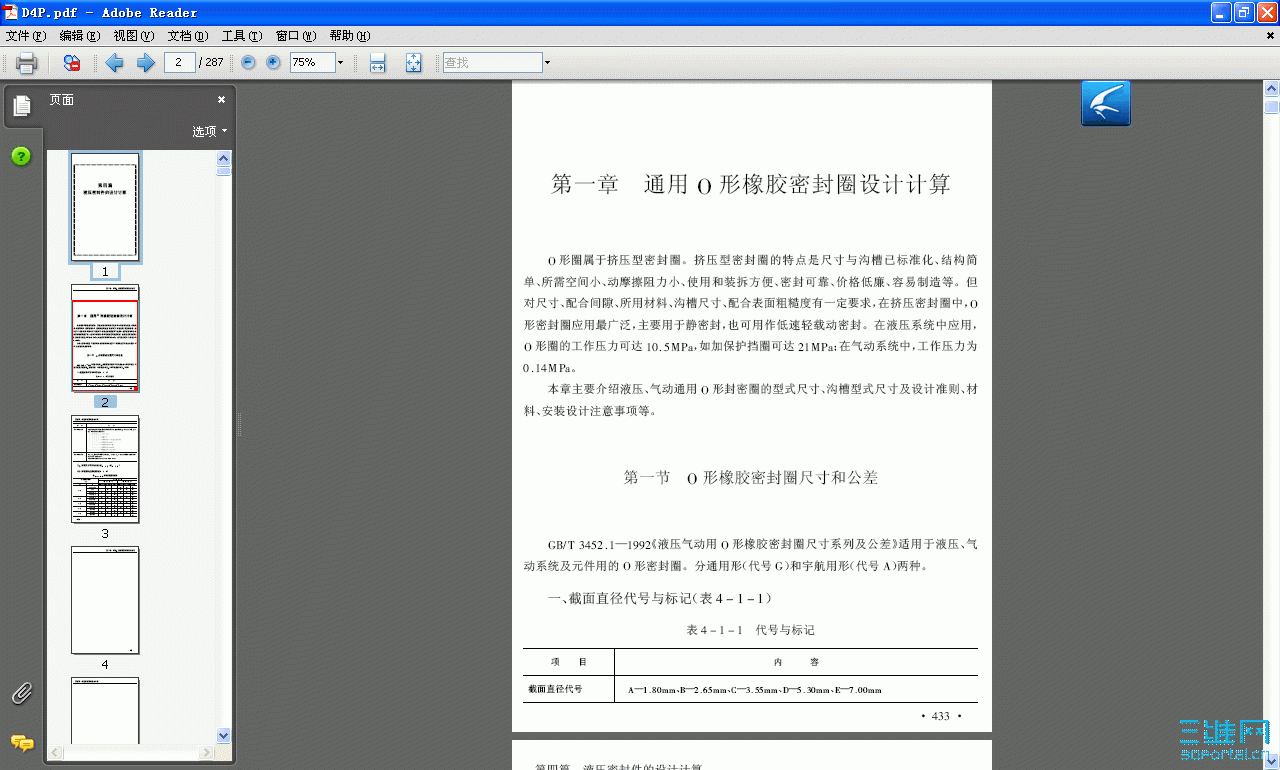Click the Print icon on the toolbar
The image size is (1280, 770).
tap(26, 62)
